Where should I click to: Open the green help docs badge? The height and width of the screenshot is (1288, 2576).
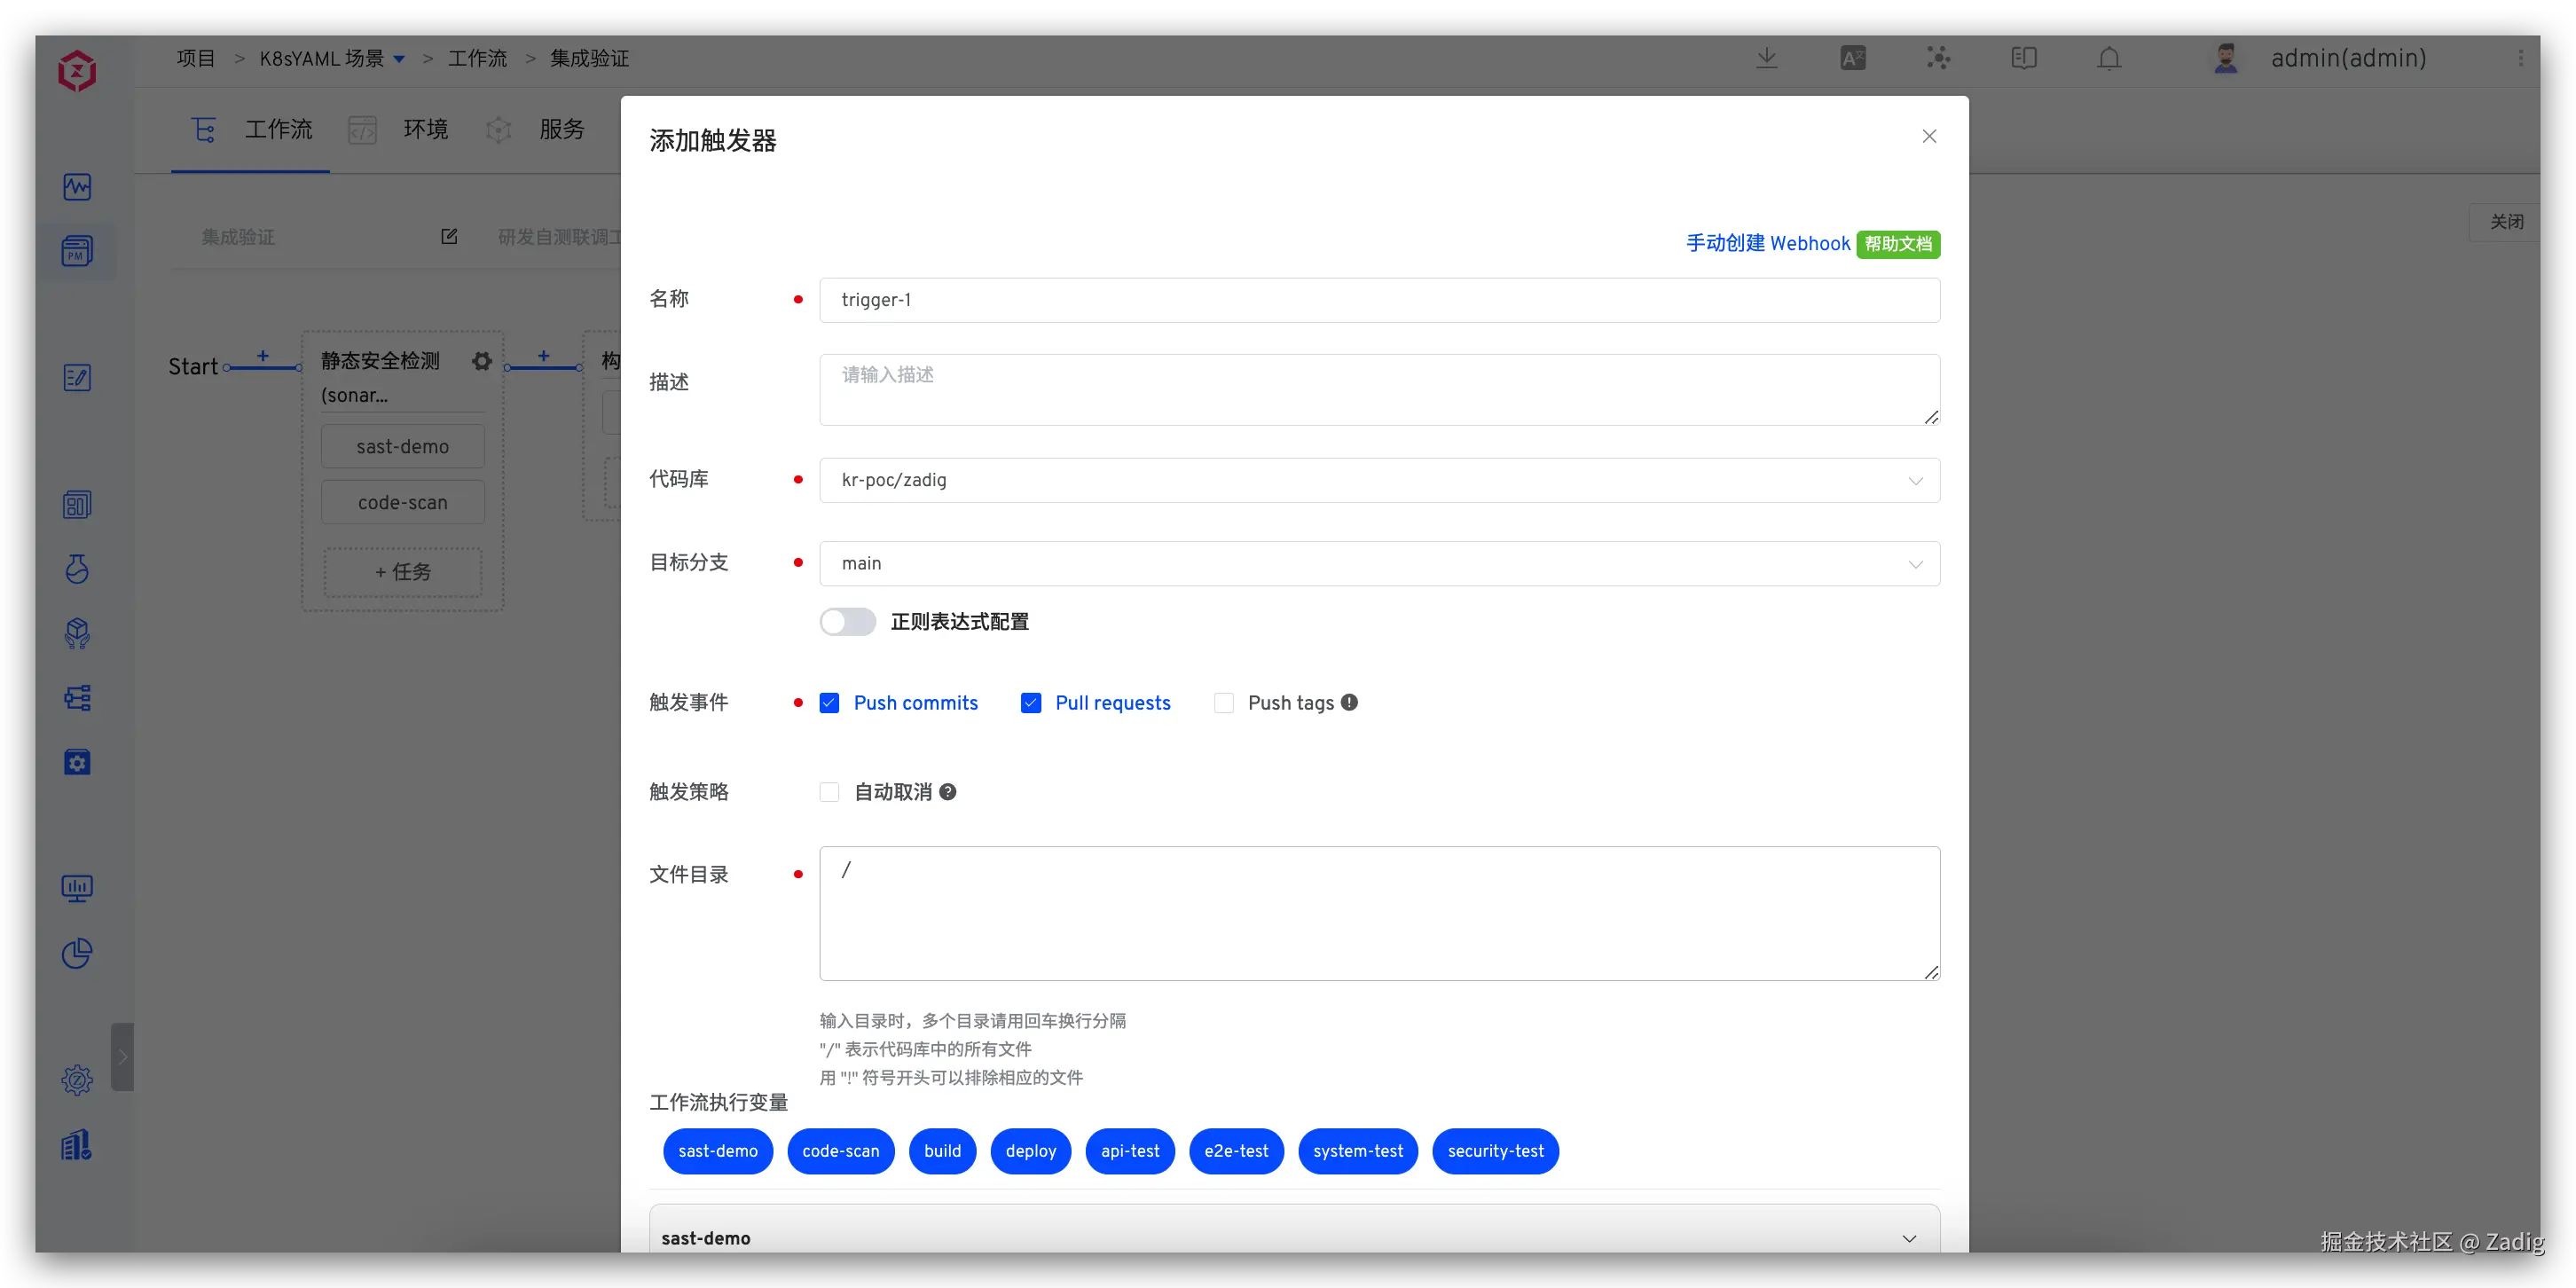pyautogui.click(x=1897, y=244)
